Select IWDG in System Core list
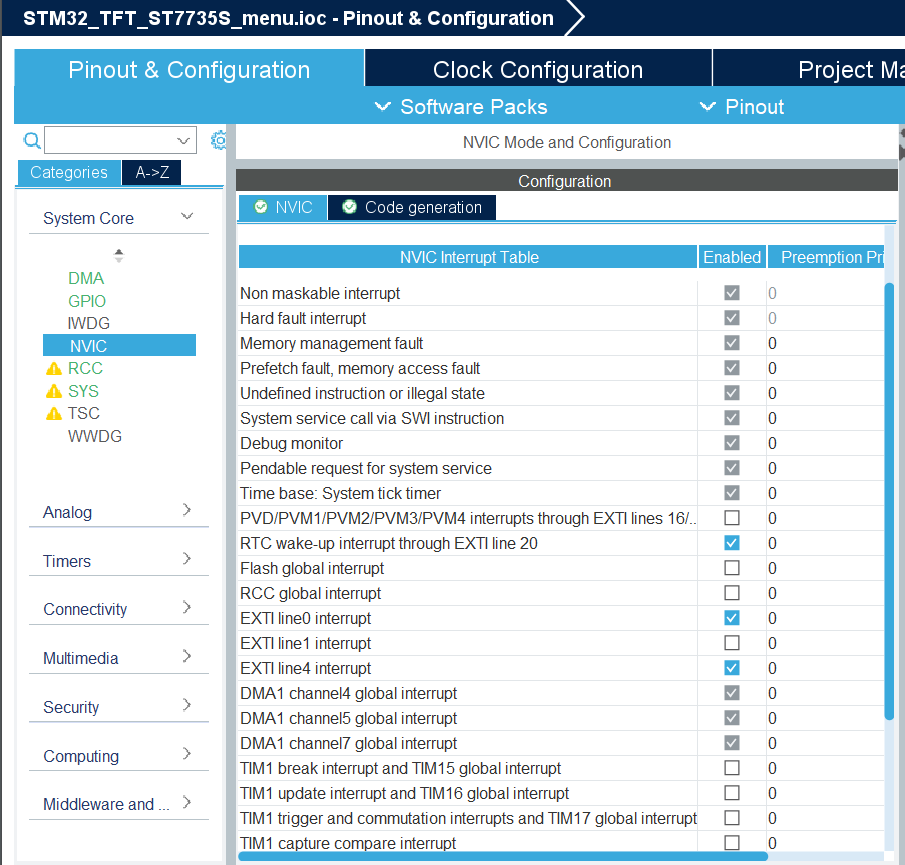The height and width of the screenshot is (865, 905). (88, 323)
